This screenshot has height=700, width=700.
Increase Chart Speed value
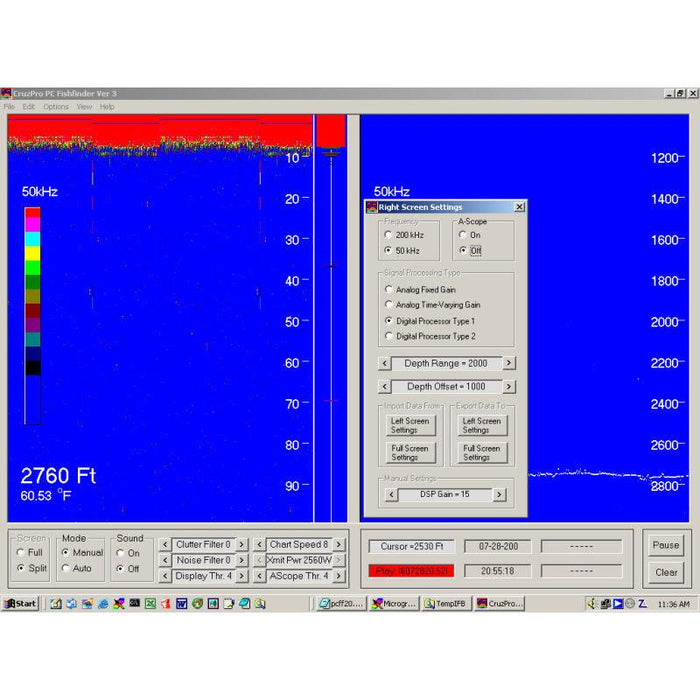[x=339, y=545]
